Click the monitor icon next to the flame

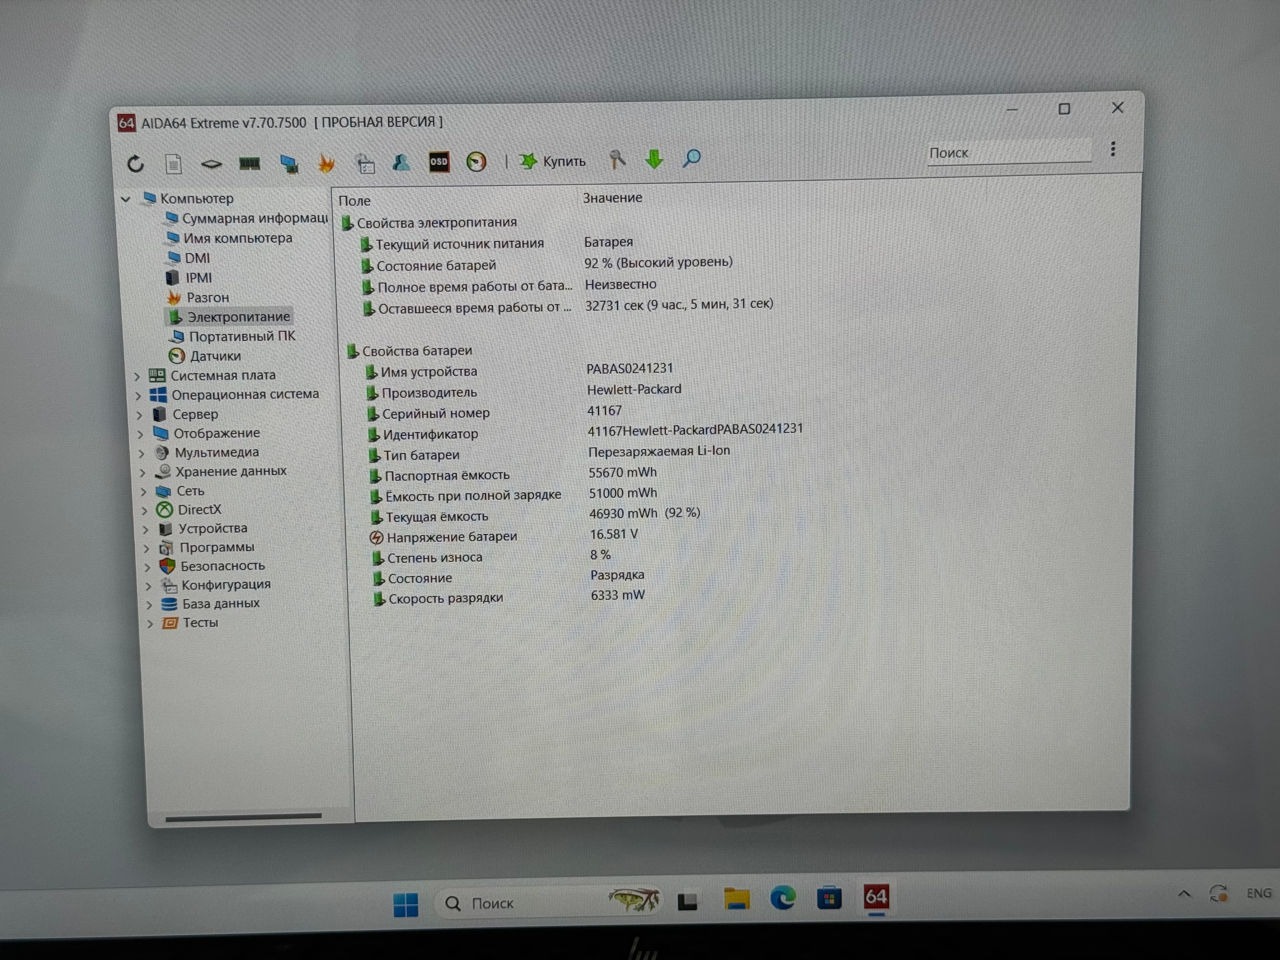pyautogui.click(x=288, y=163)
